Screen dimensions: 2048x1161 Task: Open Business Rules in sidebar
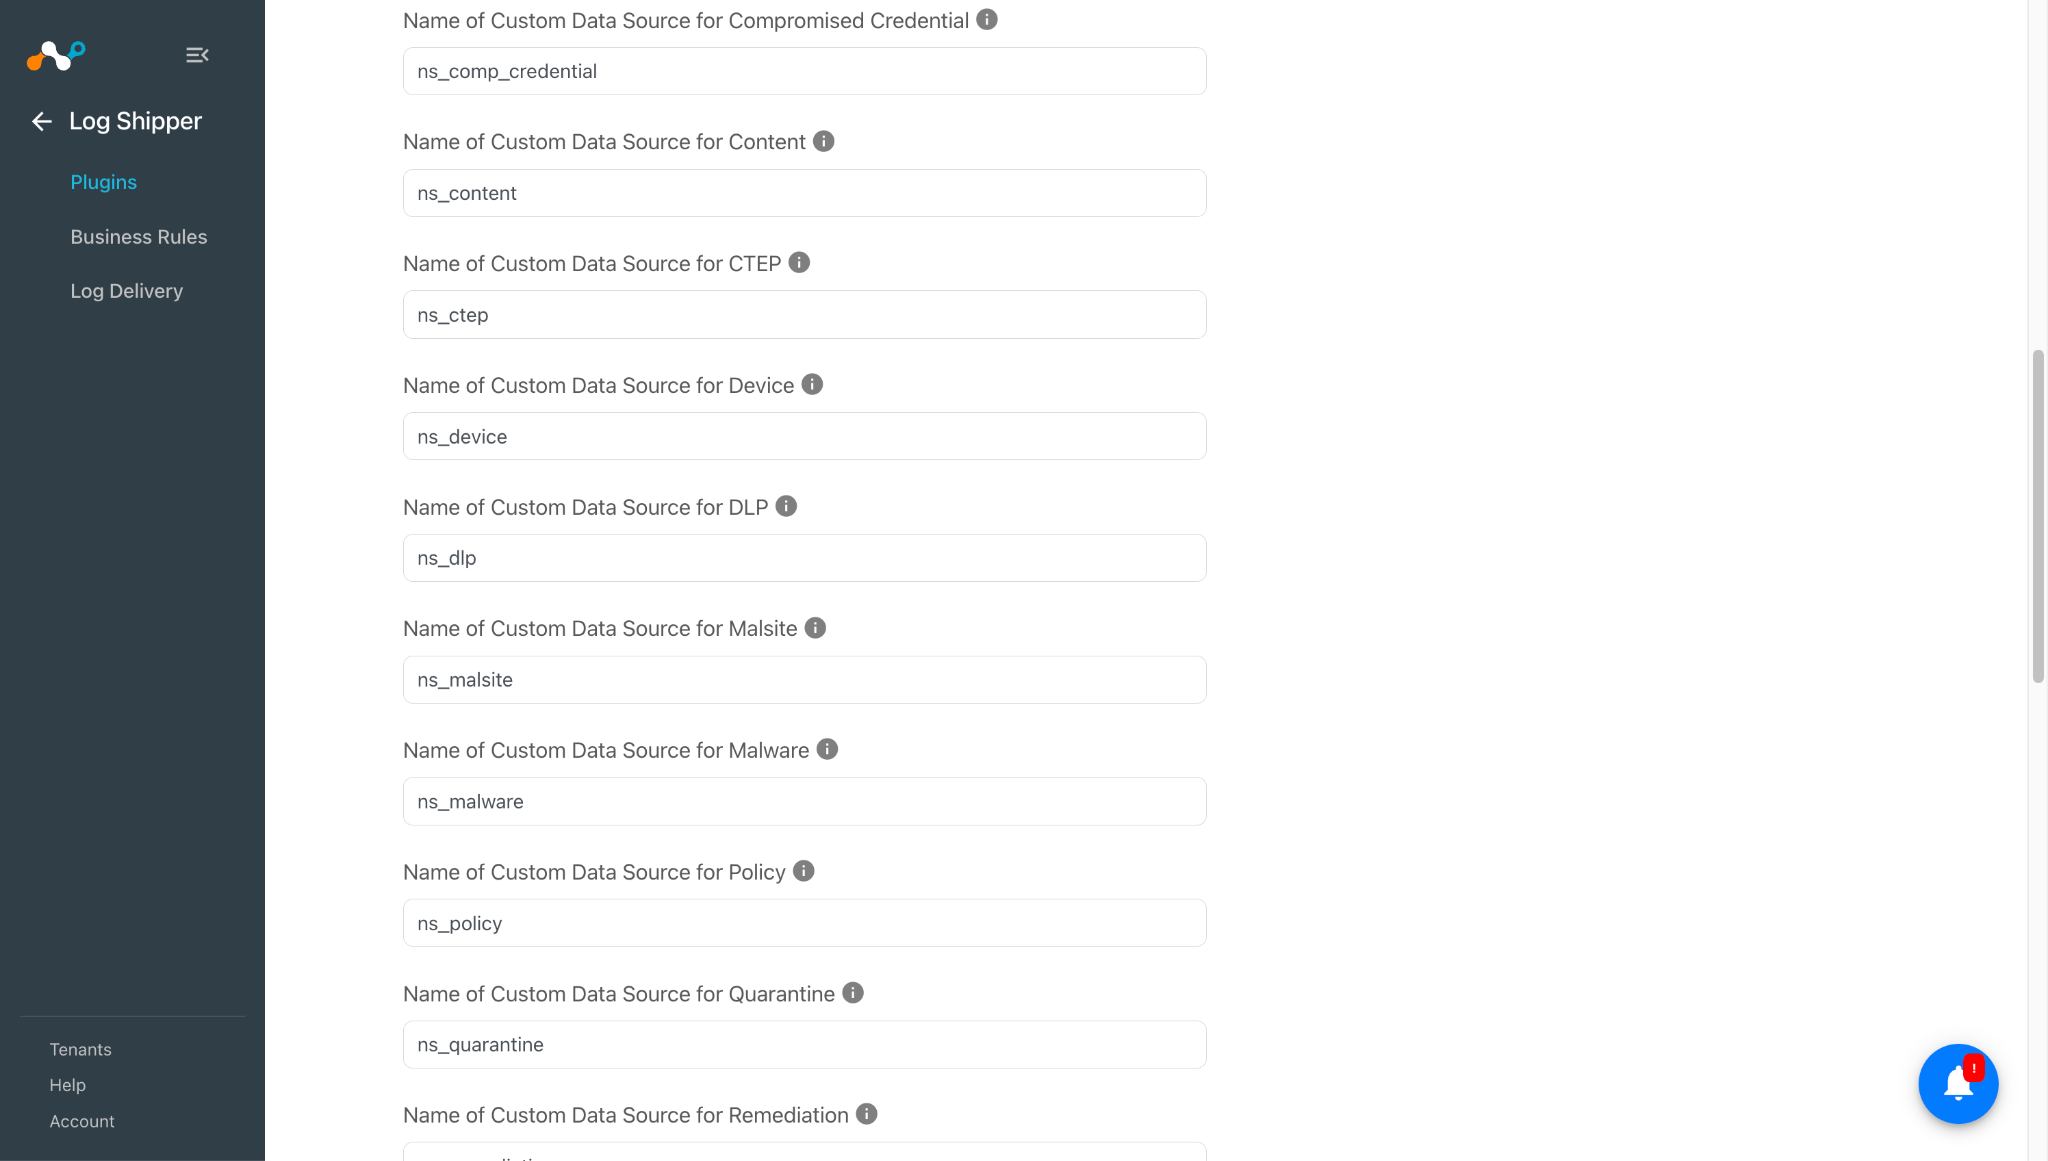[138, 237]
